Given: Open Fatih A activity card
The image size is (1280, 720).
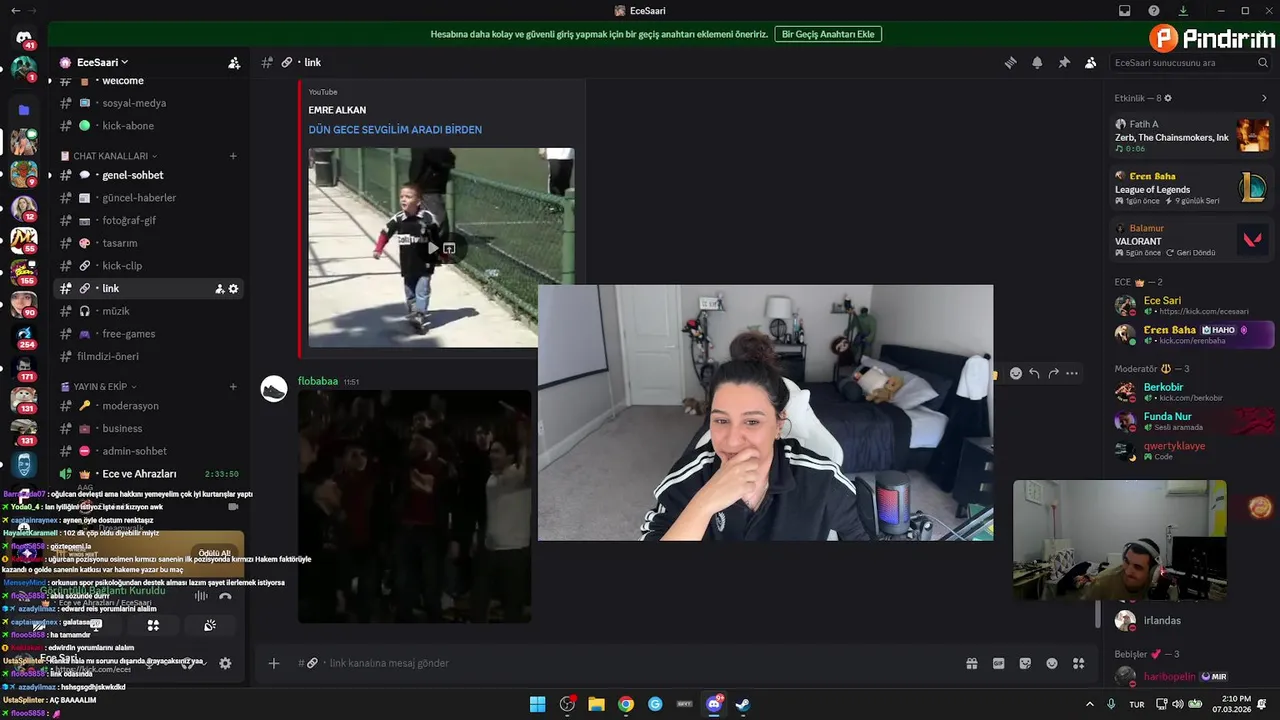Looking at the screenshot, I should pos(1192,135).
